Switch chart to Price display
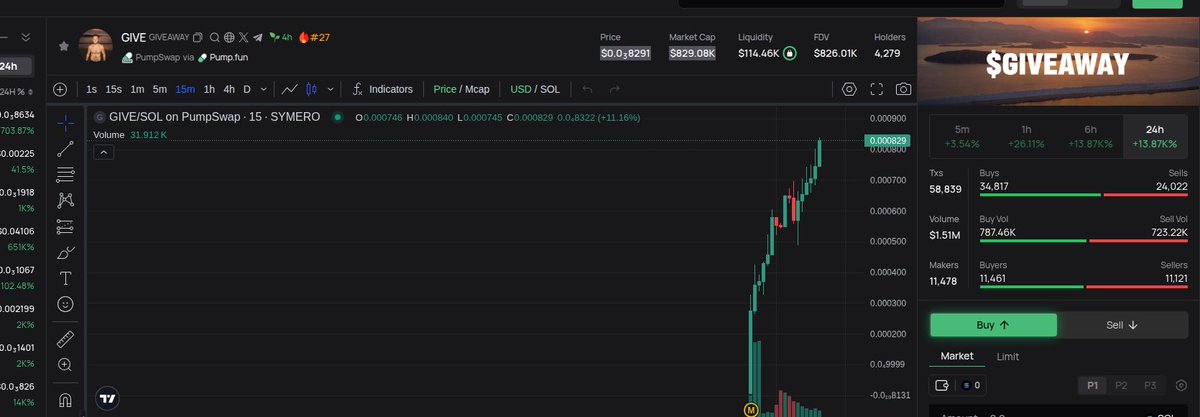Image resolution: width=1200 pixels, height=417 pixels. tap(445, 89)
